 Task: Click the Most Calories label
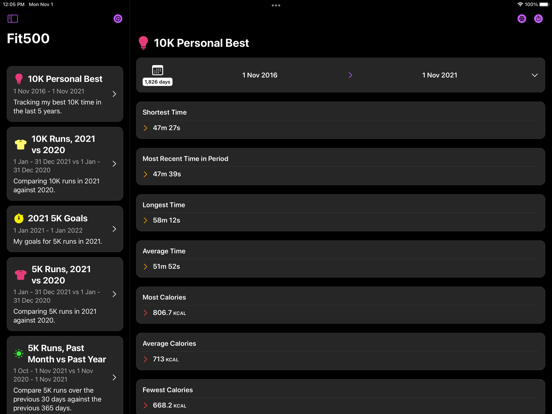[x=164, y=297]
